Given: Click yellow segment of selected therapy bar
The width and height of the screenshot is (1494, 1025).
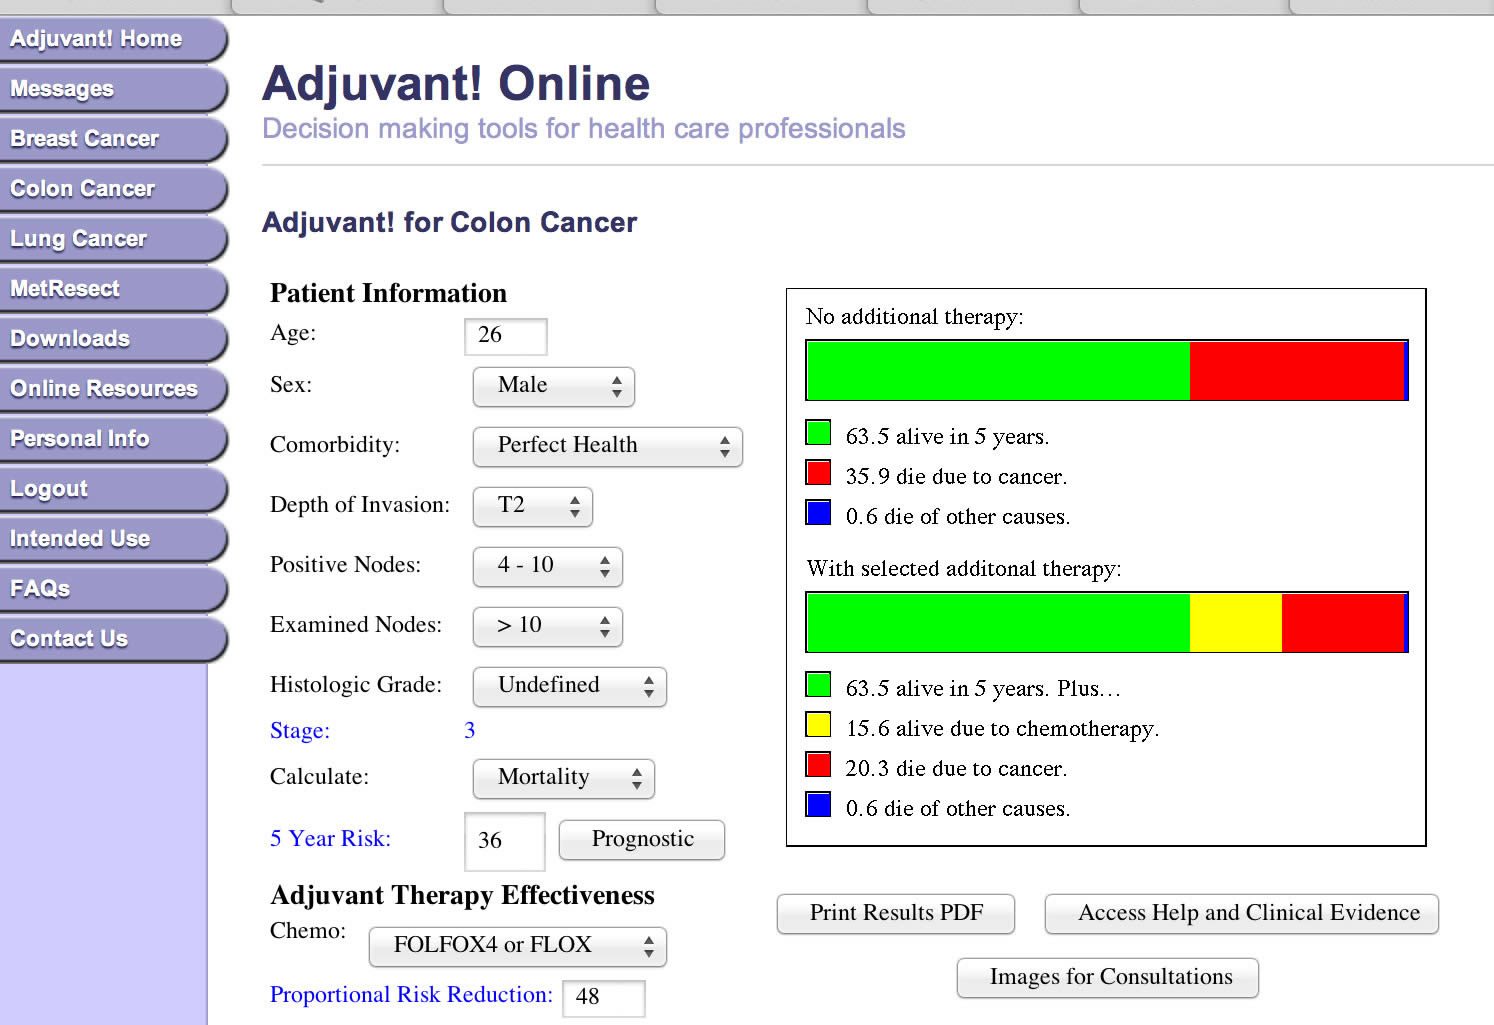Looking at the screenshot, I should 1236,623.
